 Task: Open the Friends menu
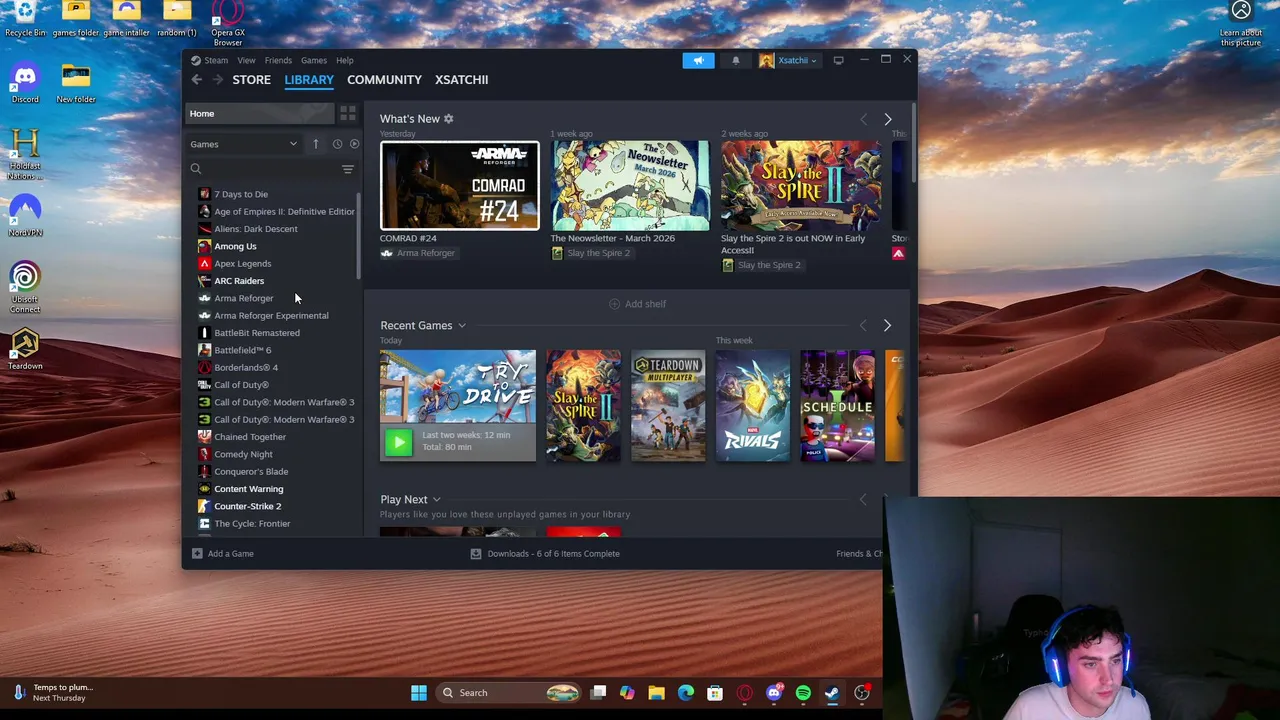278,60
